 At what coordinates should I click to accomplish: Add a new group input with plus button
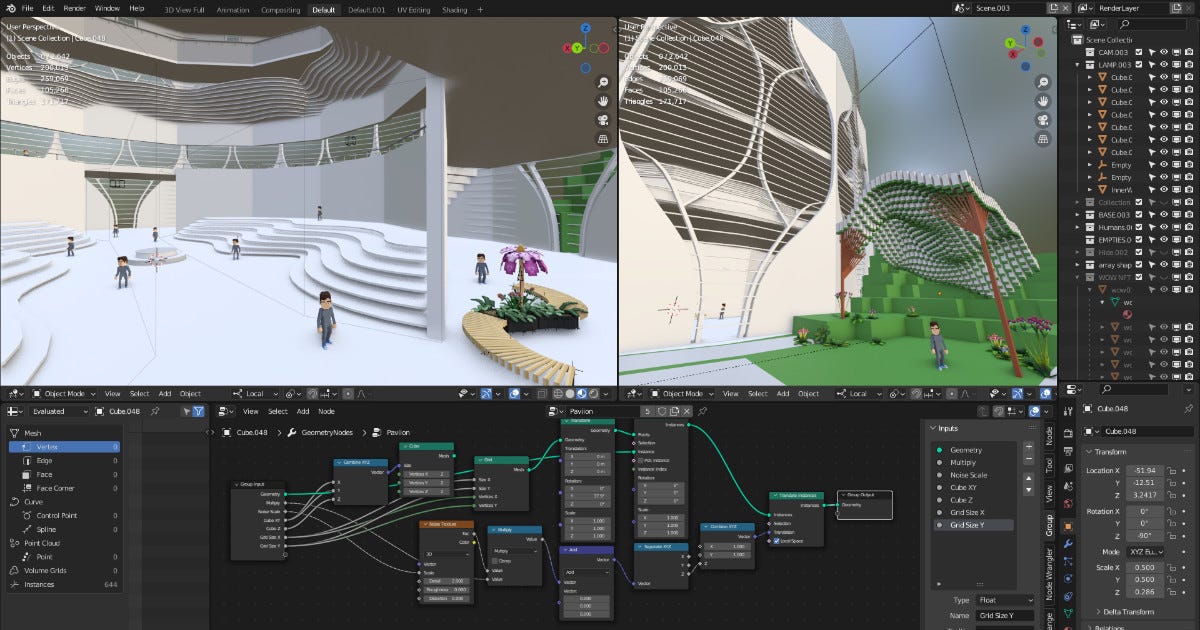coord(1029,448)
